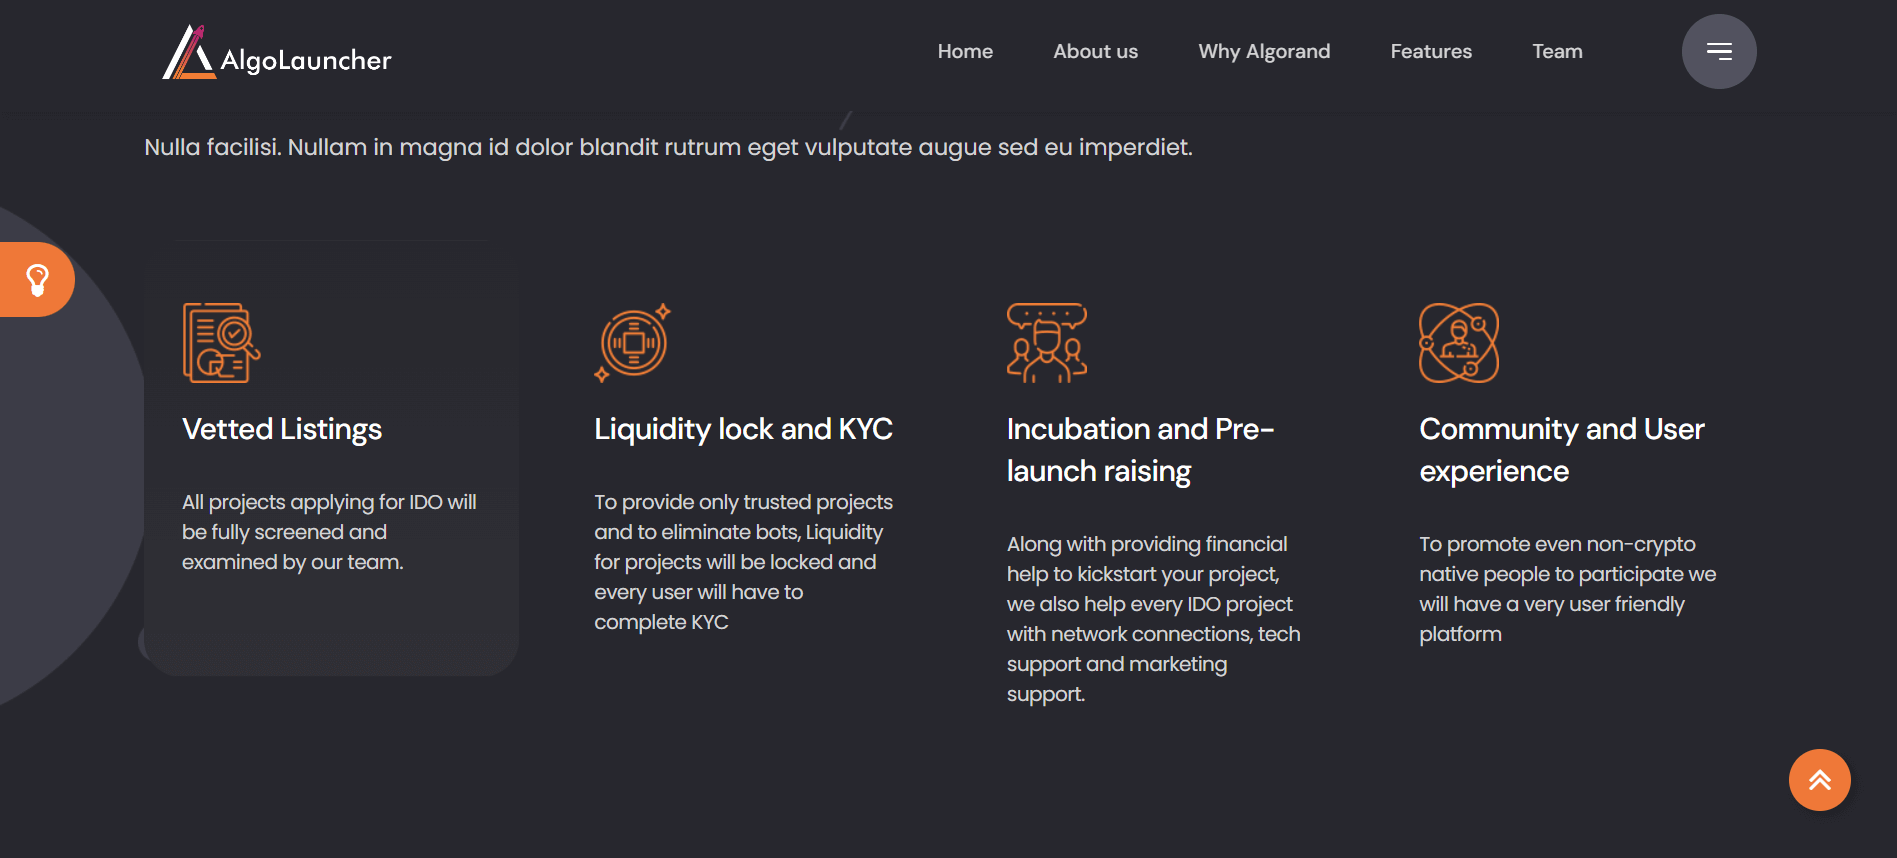Click the scroll-to-top arrow button
Viewport: 1897px width, 858px height.
click(1819, 780)
